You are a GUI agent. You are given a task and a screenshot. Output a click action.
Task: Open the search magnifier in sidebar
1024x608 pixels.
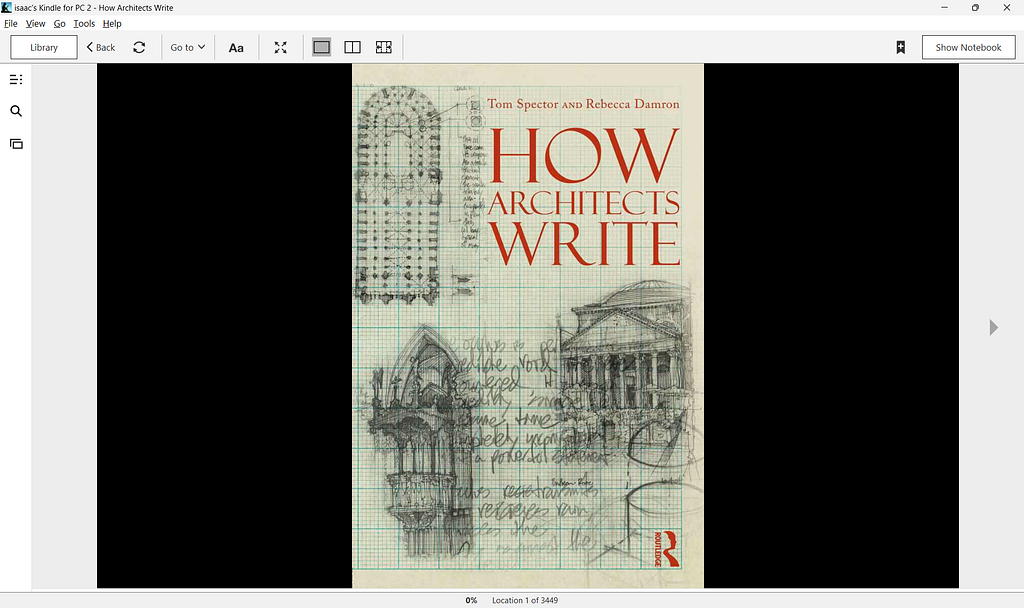point(16,111)
